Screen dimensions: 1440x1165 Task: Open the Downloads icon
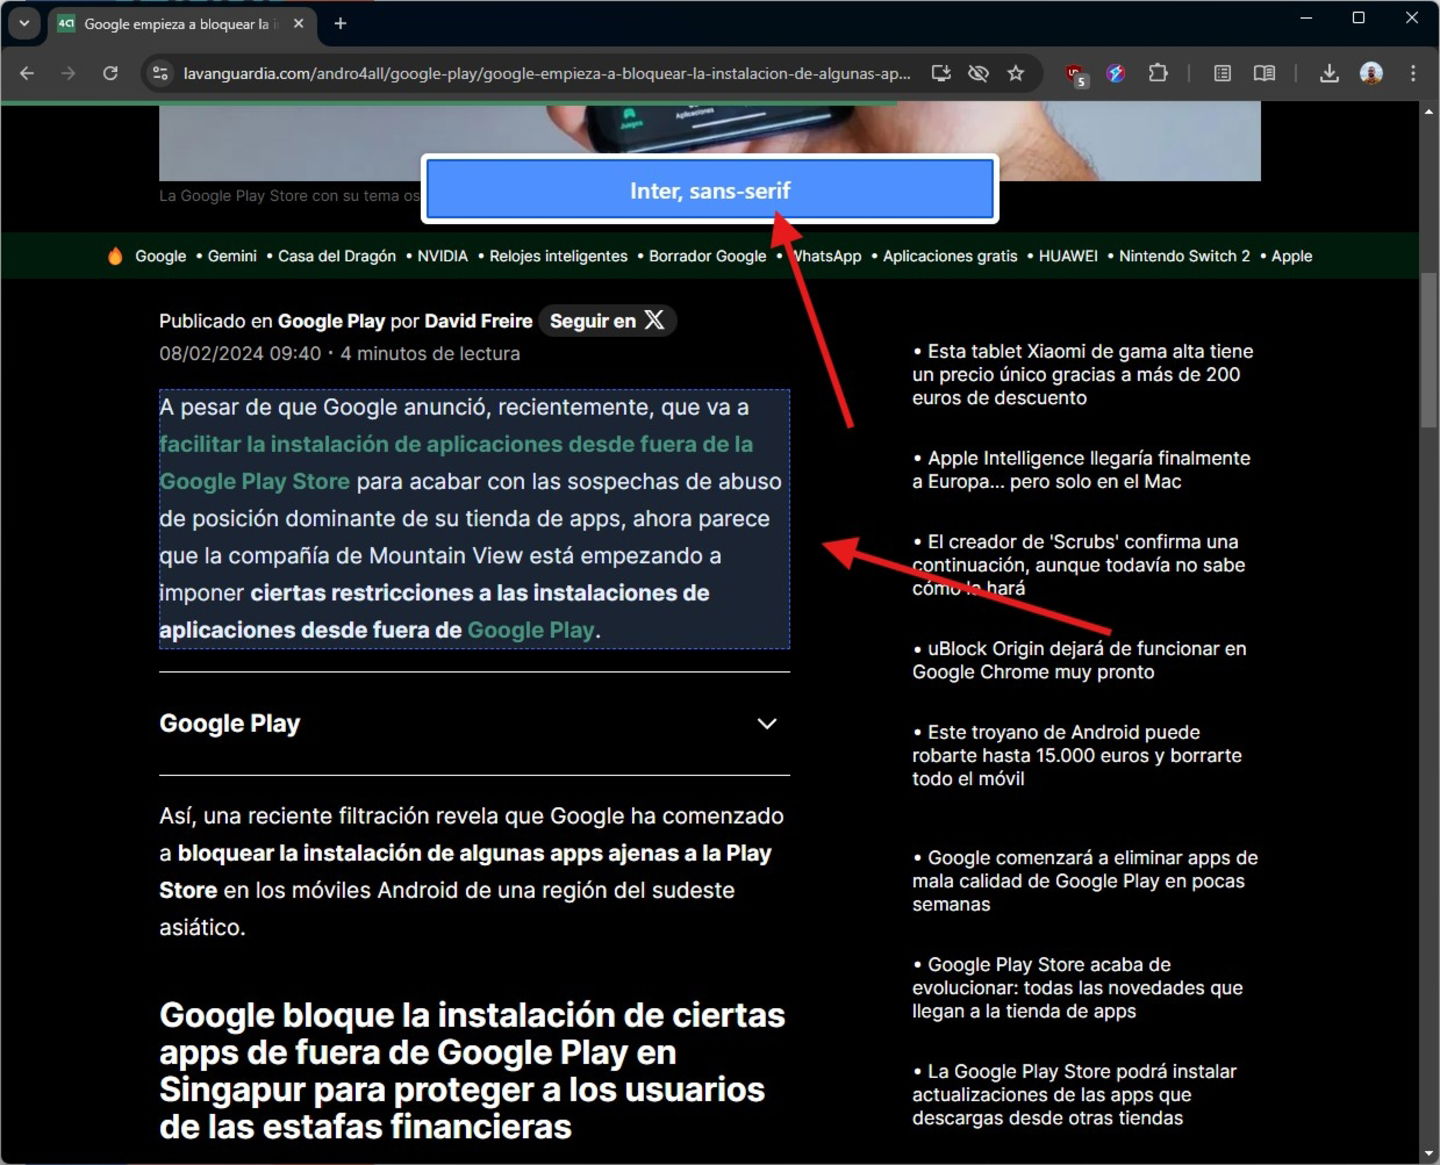pos(1329,73)
